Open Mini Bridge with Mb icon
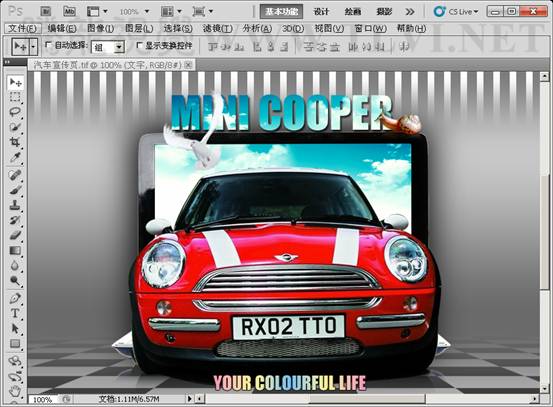 click(69, 12)
